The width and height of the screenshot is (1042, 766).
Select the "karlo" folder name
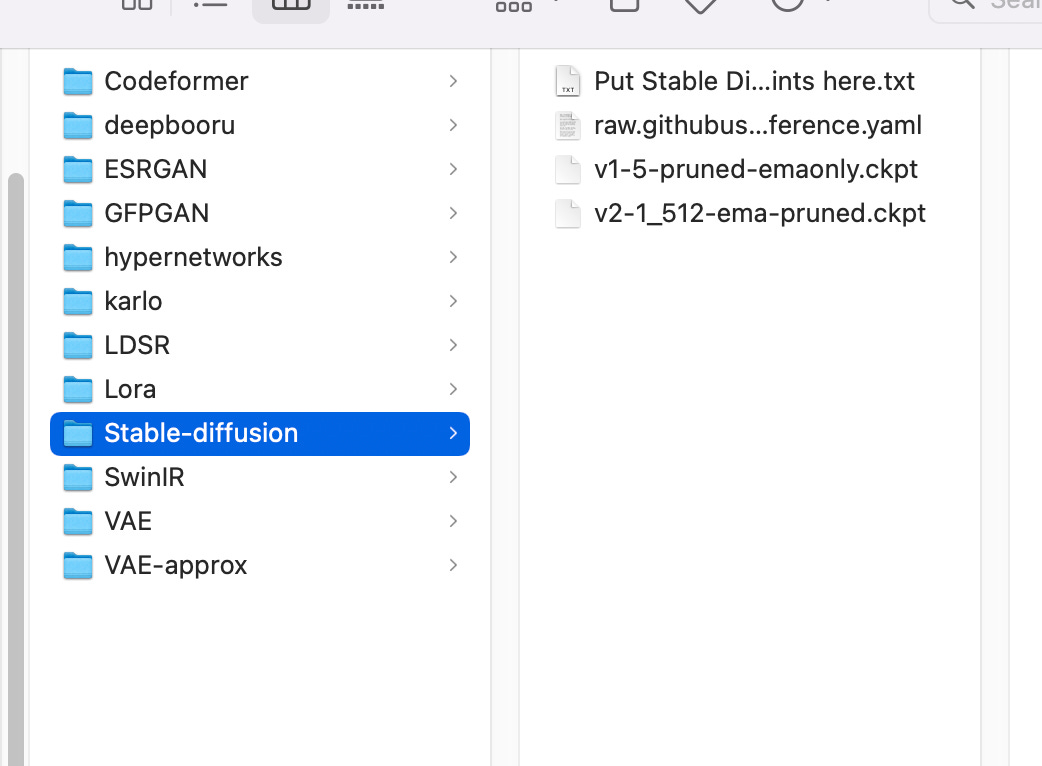[x=133, y=301]
